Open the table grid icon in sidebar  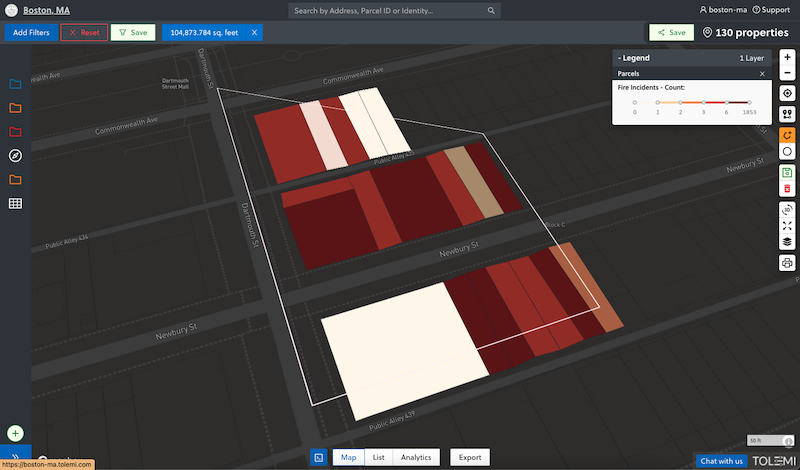click(x=15, y=204)
